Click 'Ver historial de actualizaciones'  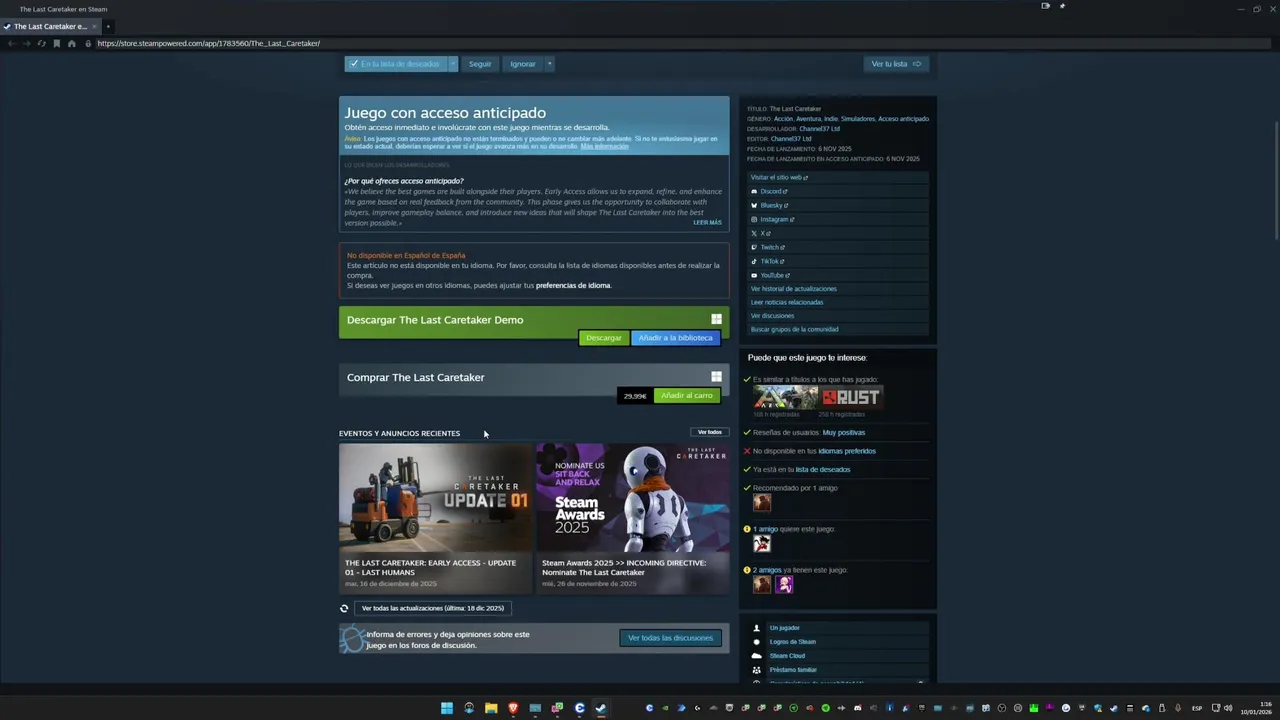pos(794,289)
